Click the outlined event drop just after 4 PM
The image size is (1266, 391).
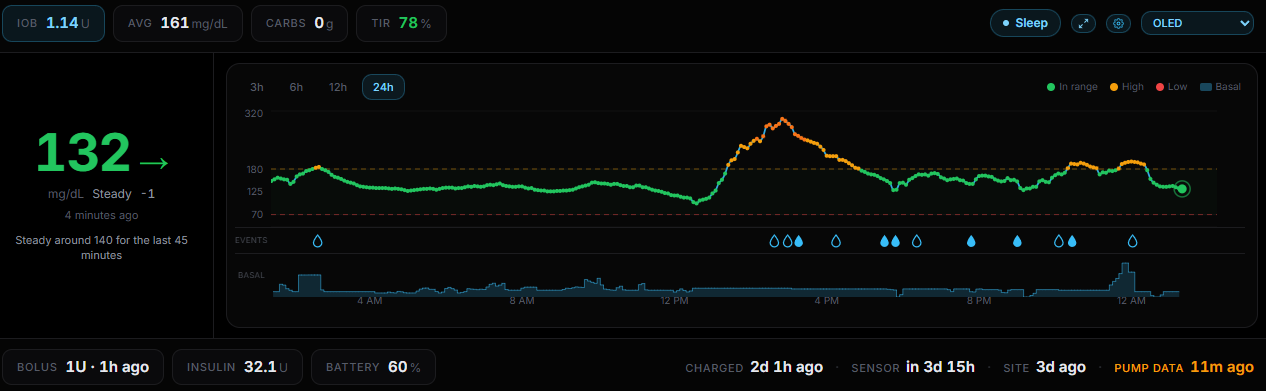point(836,241)
